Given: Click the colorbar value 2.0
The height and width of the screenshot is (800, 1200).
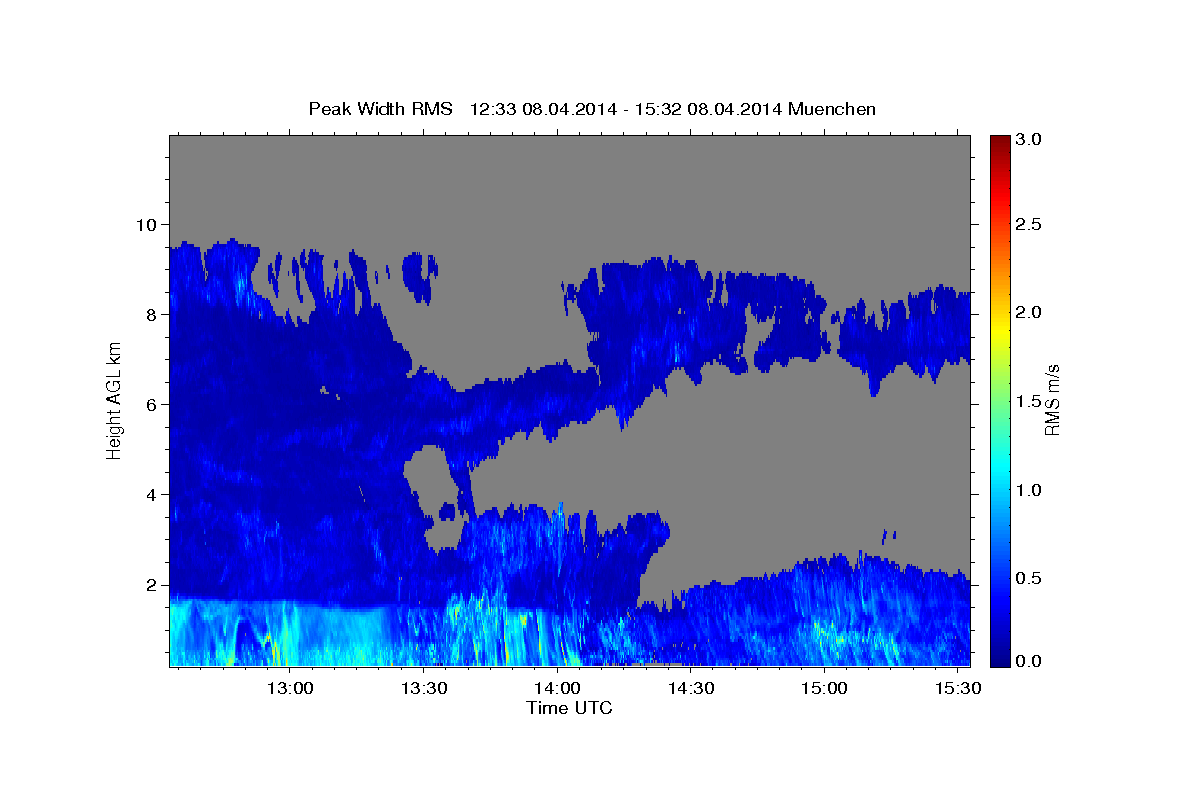Looking at the screenshot, I should (x=1029, y=312).
